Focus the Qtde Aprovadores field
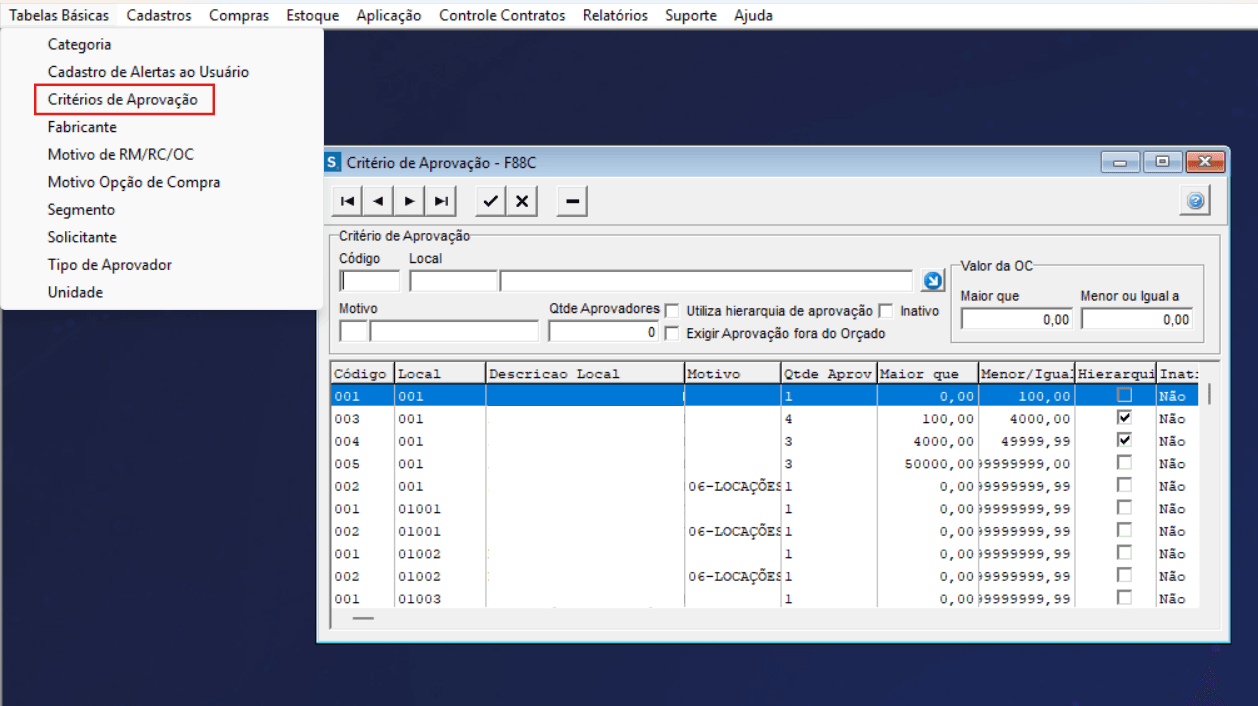Viewport: 1258px width, 706px height. click(603, 331)
